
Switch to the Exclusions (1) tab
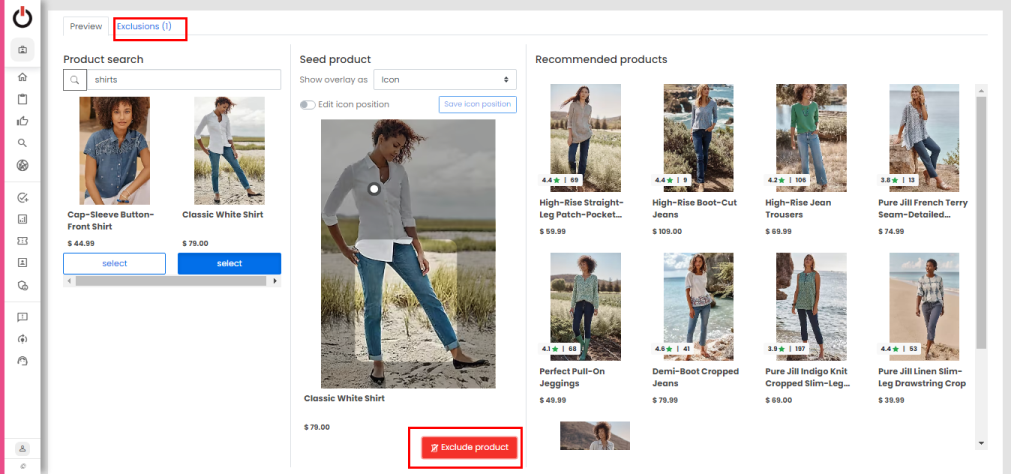click(144, 26)
